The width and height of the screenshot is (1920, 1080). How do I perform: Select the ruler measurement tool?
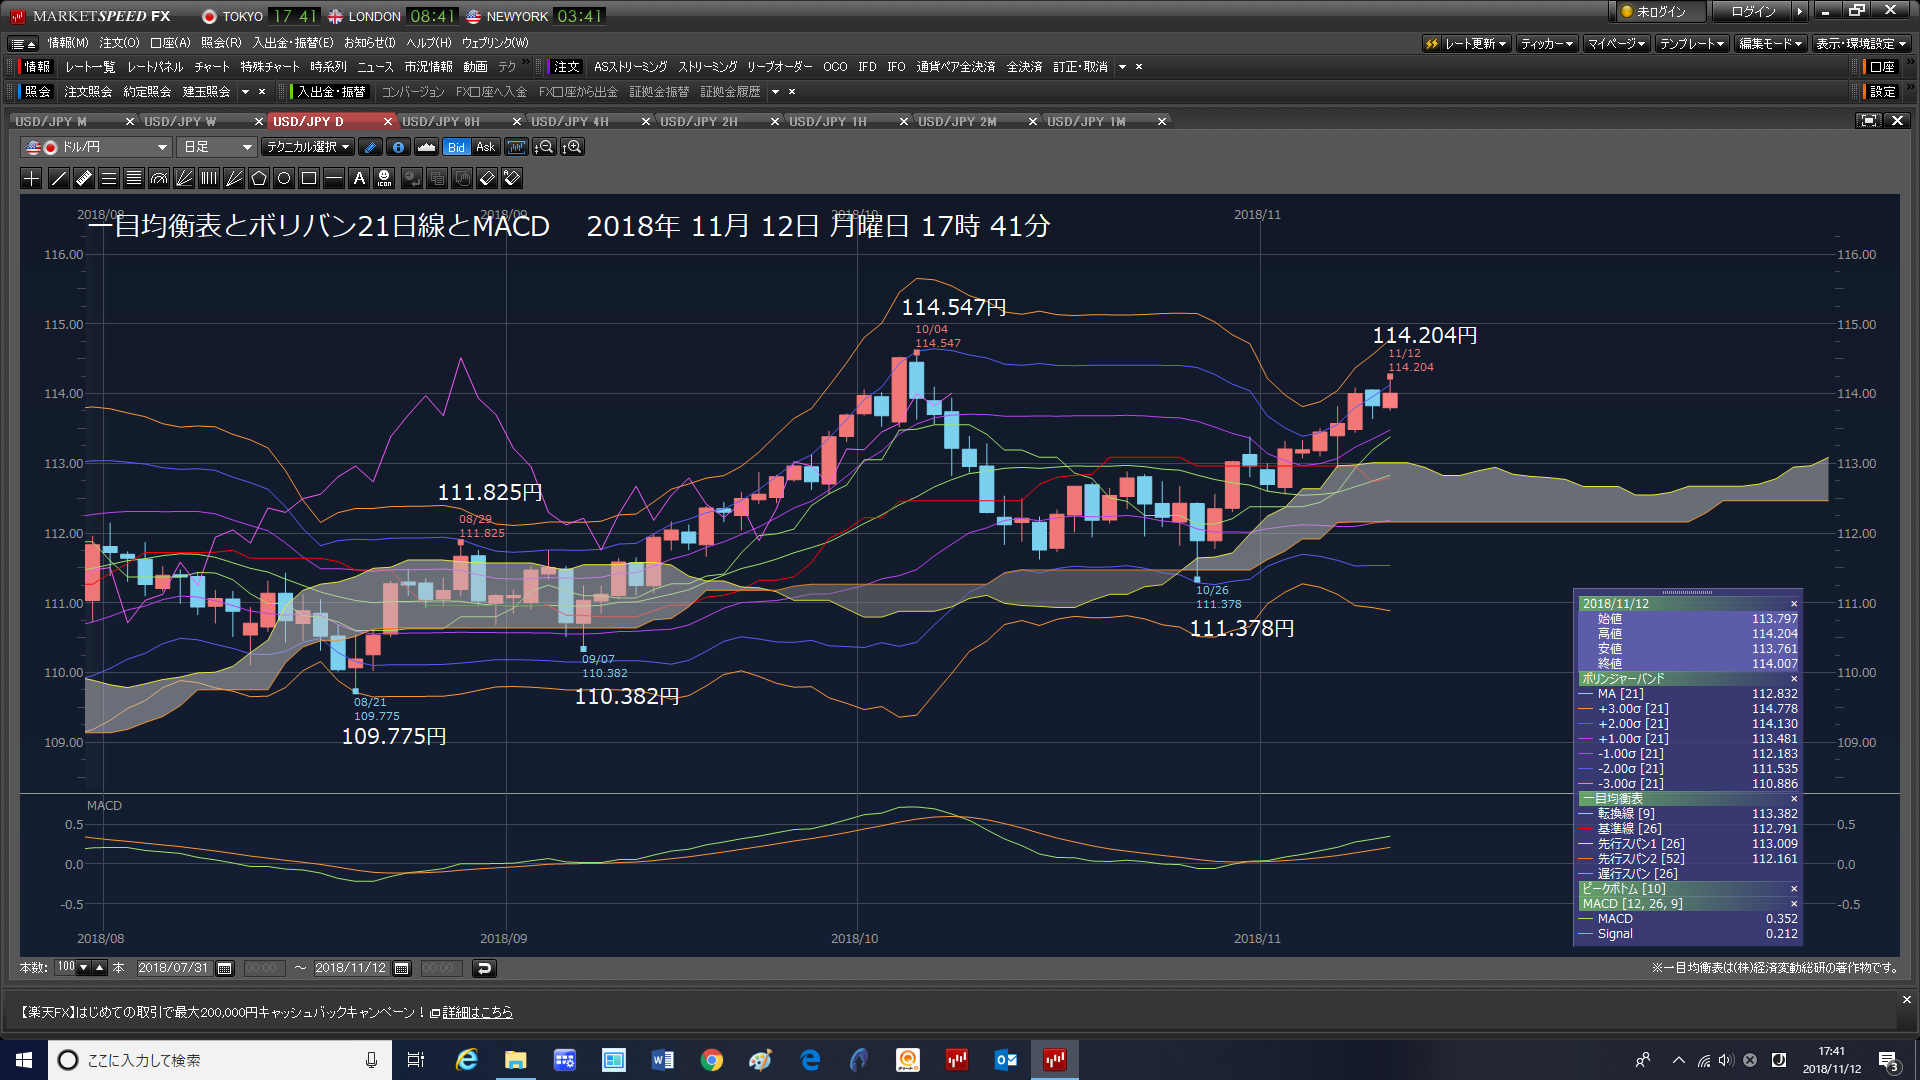coord(84,178)
